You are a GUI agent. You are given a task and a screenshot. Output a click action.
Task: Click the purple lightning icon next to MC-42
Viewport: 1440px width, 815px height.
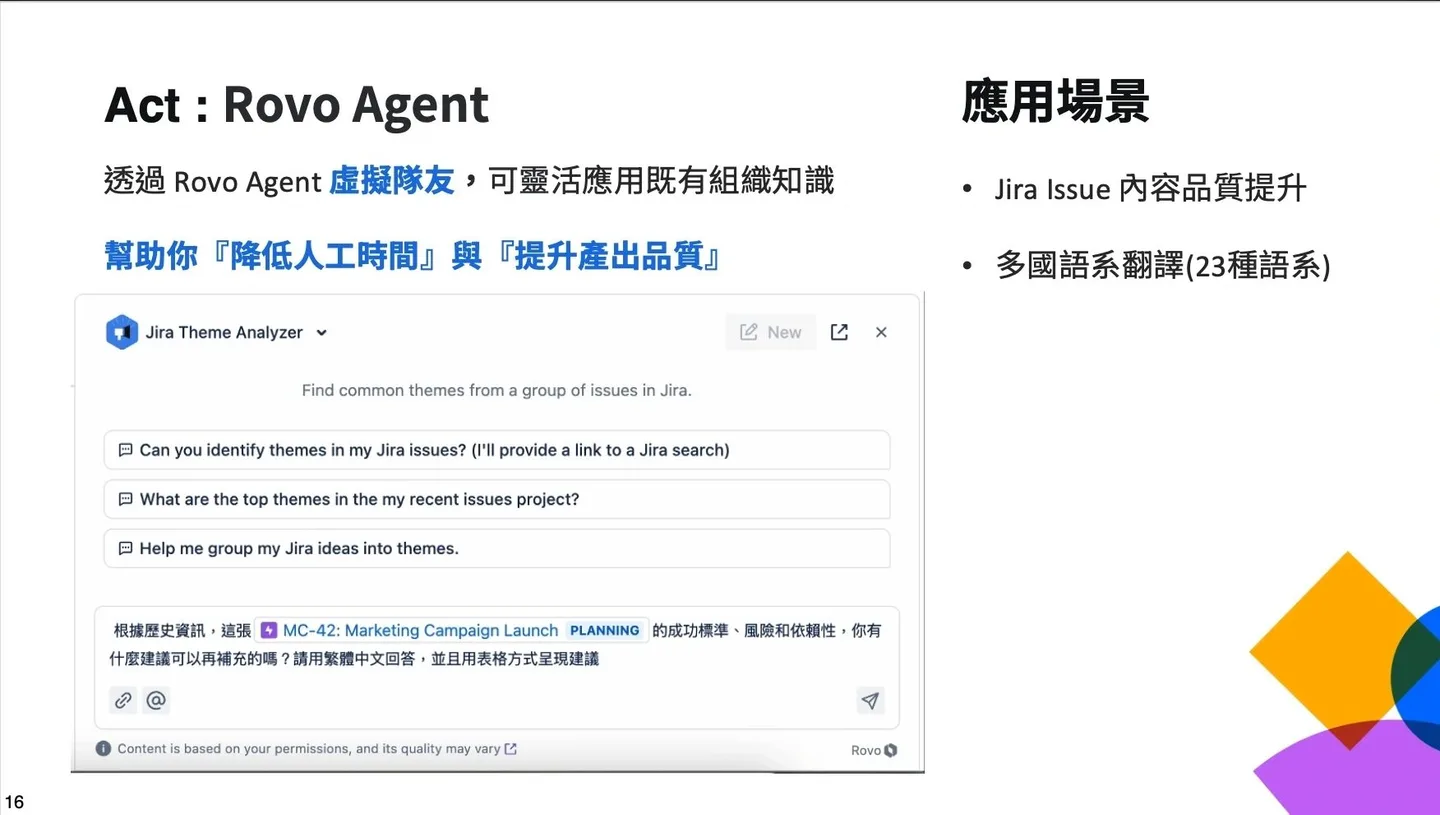(x=268, y=630)
